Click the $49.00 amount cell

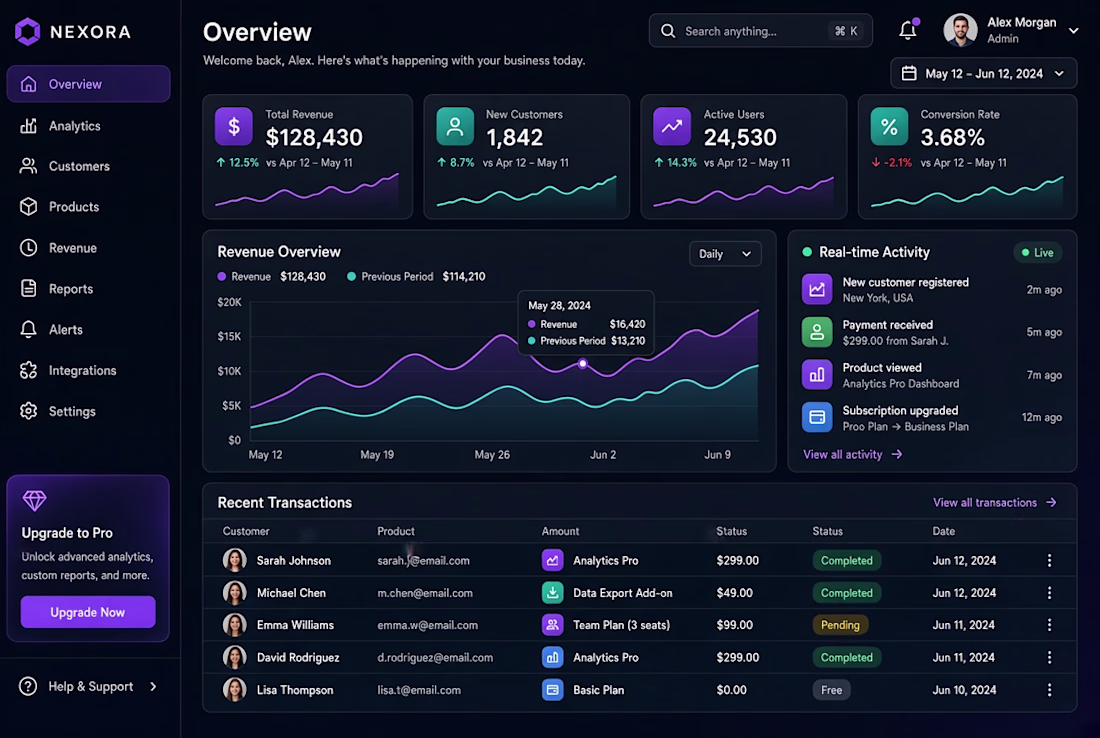tap(735, 593)
